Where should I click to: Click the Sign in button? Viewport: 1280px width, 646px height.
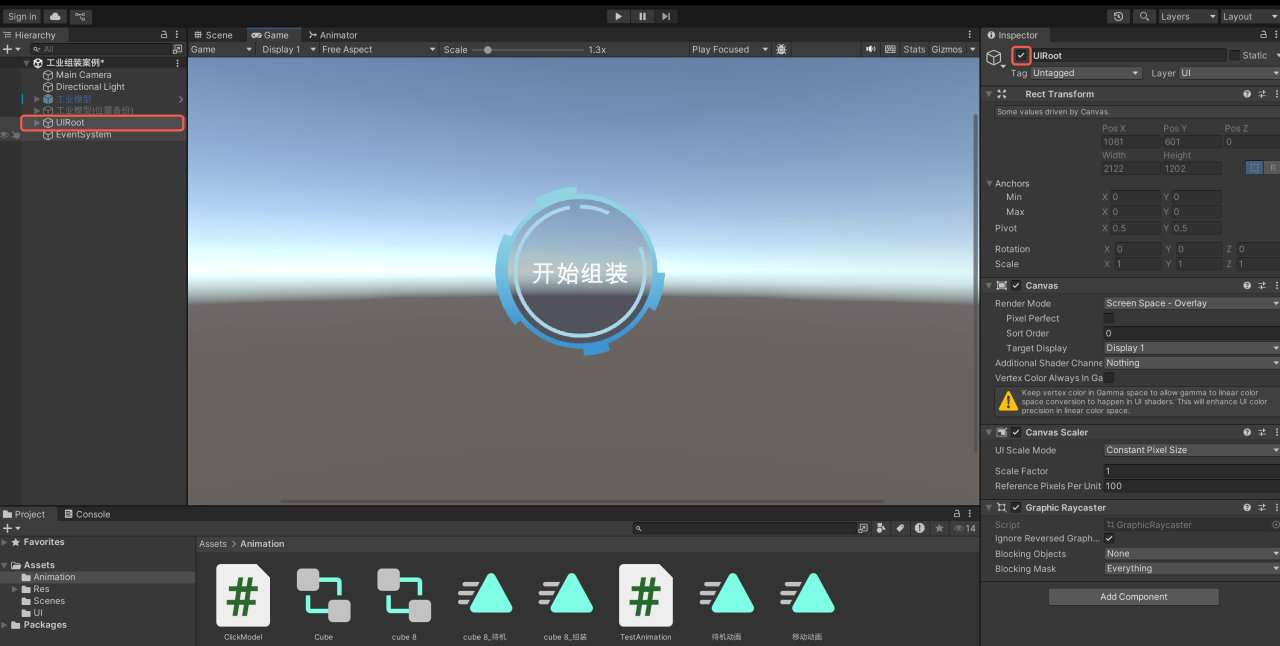click(x=22, y=16)
